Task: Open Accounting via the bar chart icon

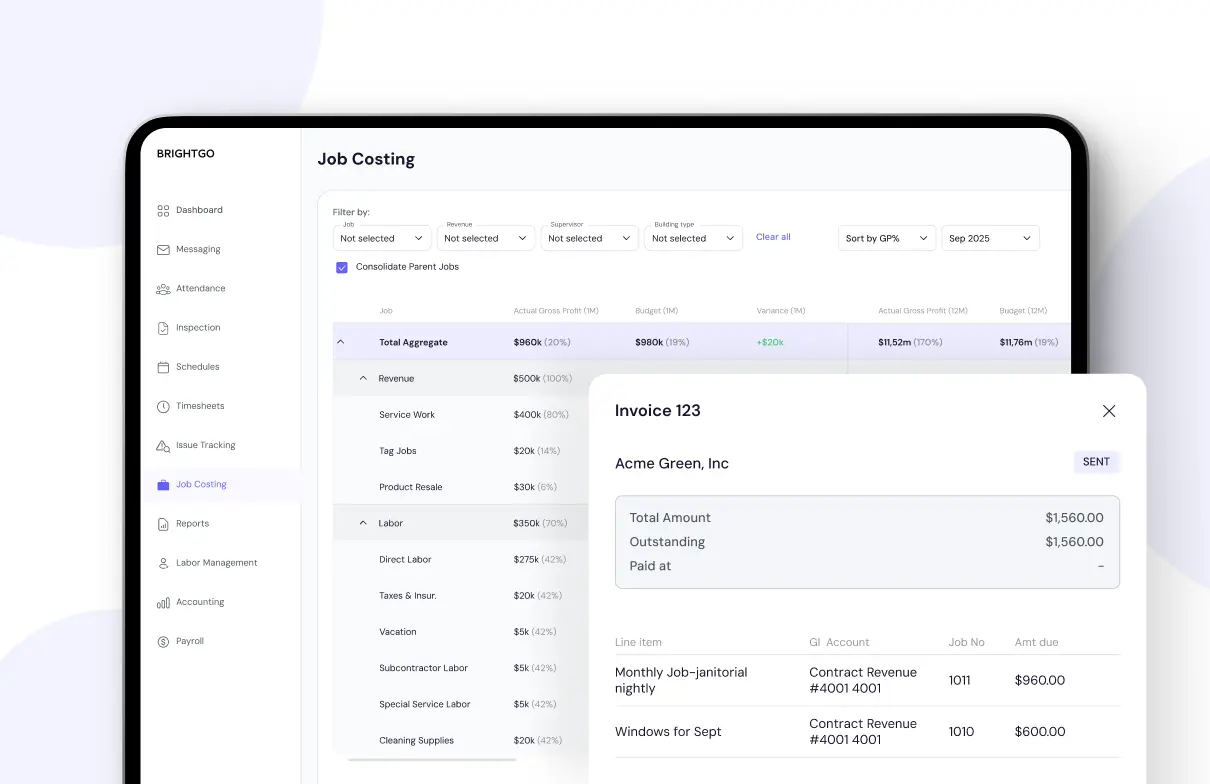Action: pos(163,601)
